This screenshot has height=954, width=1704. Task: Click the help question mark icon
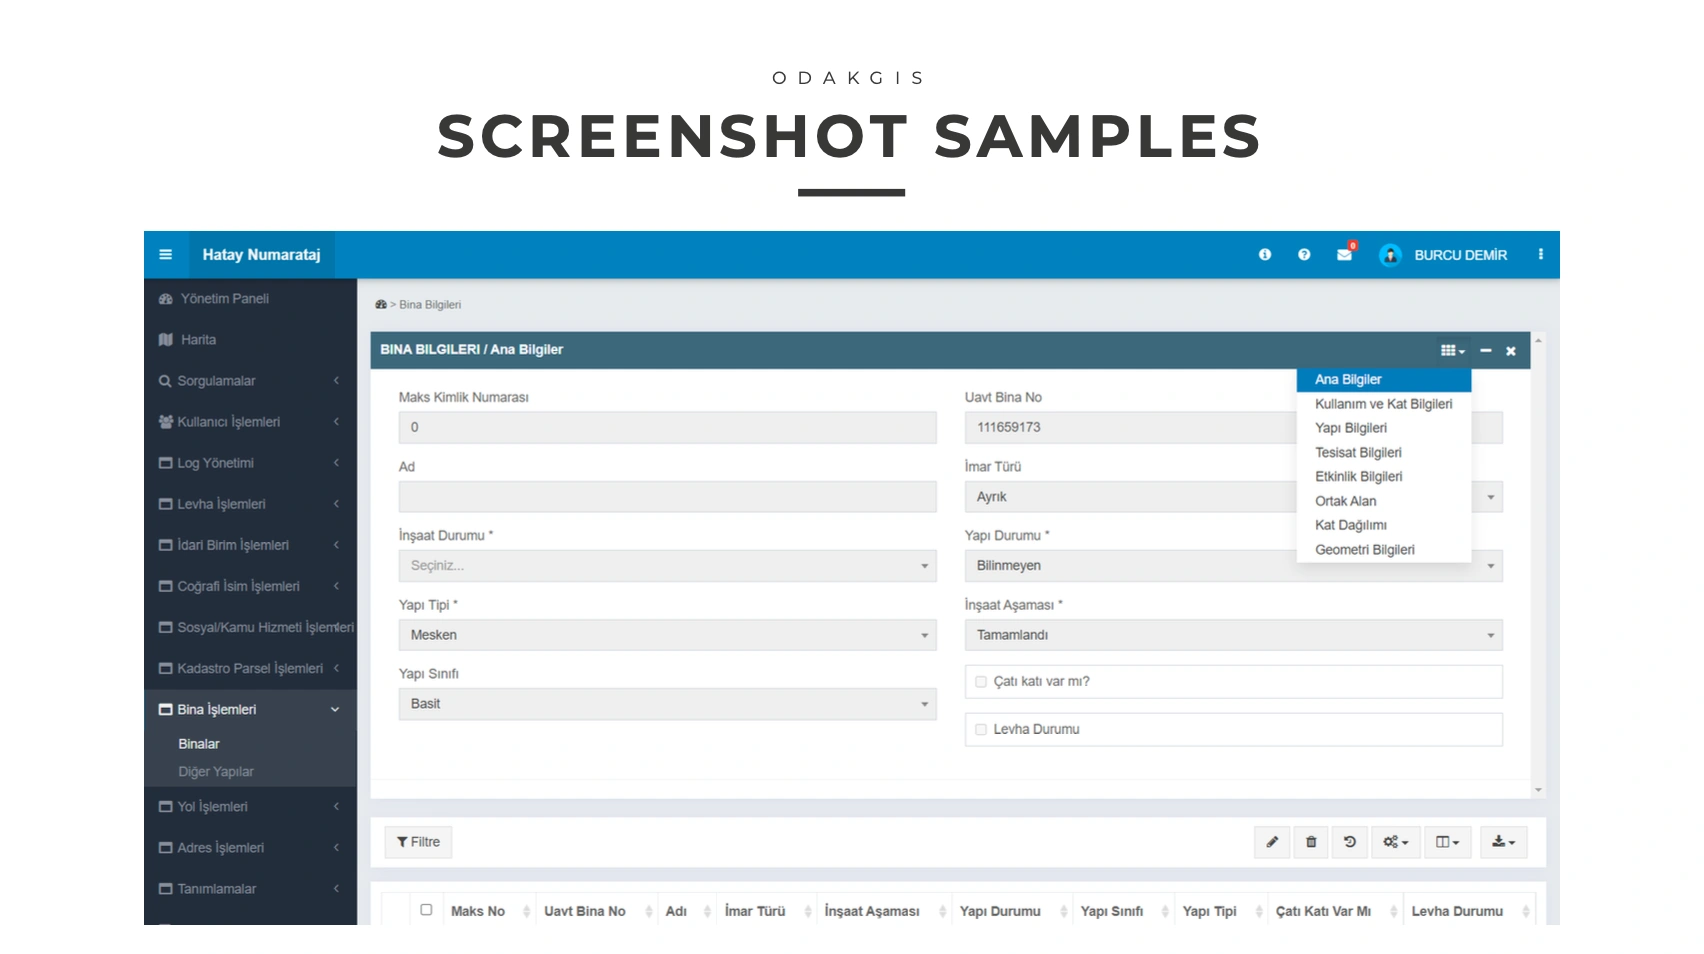[x=1304, y=255]
